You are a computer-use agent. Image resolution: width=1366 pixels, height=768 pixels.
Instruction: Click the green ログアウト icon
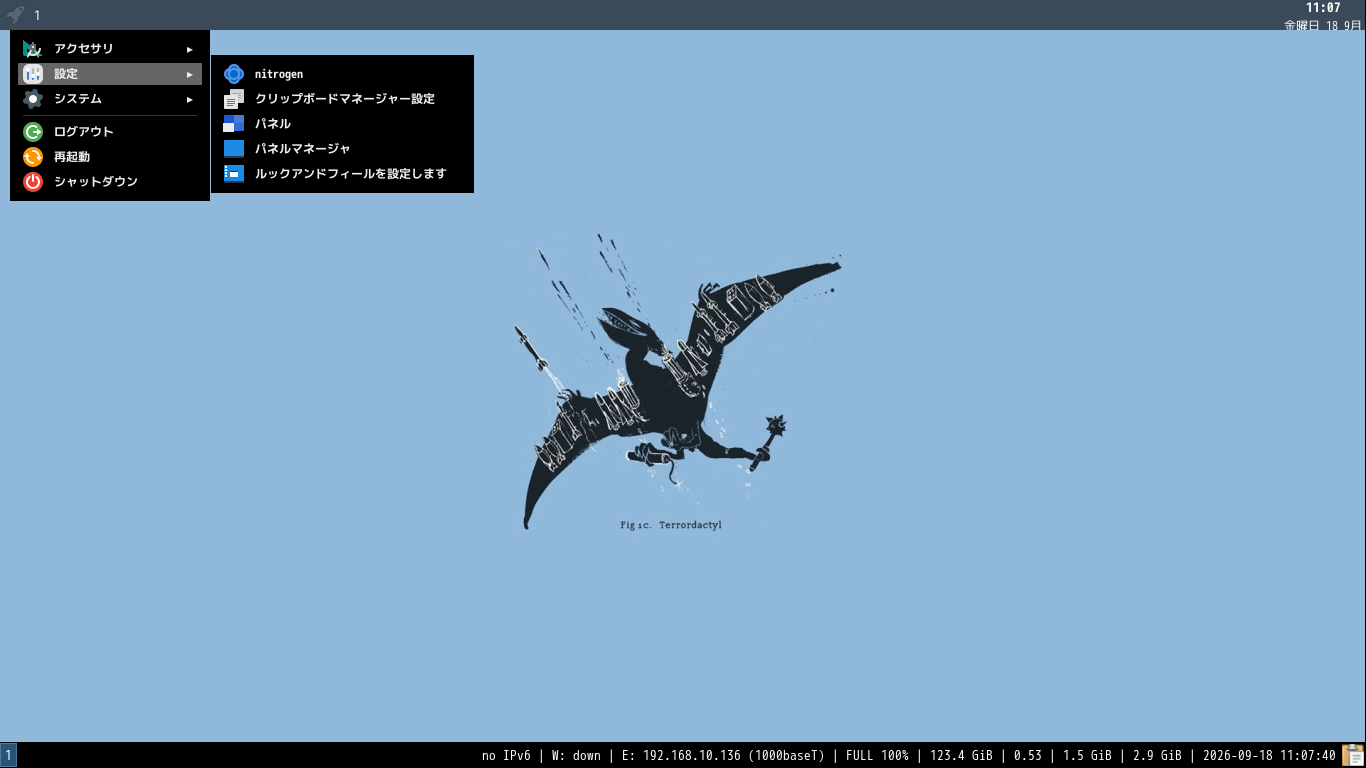(33, 132)
